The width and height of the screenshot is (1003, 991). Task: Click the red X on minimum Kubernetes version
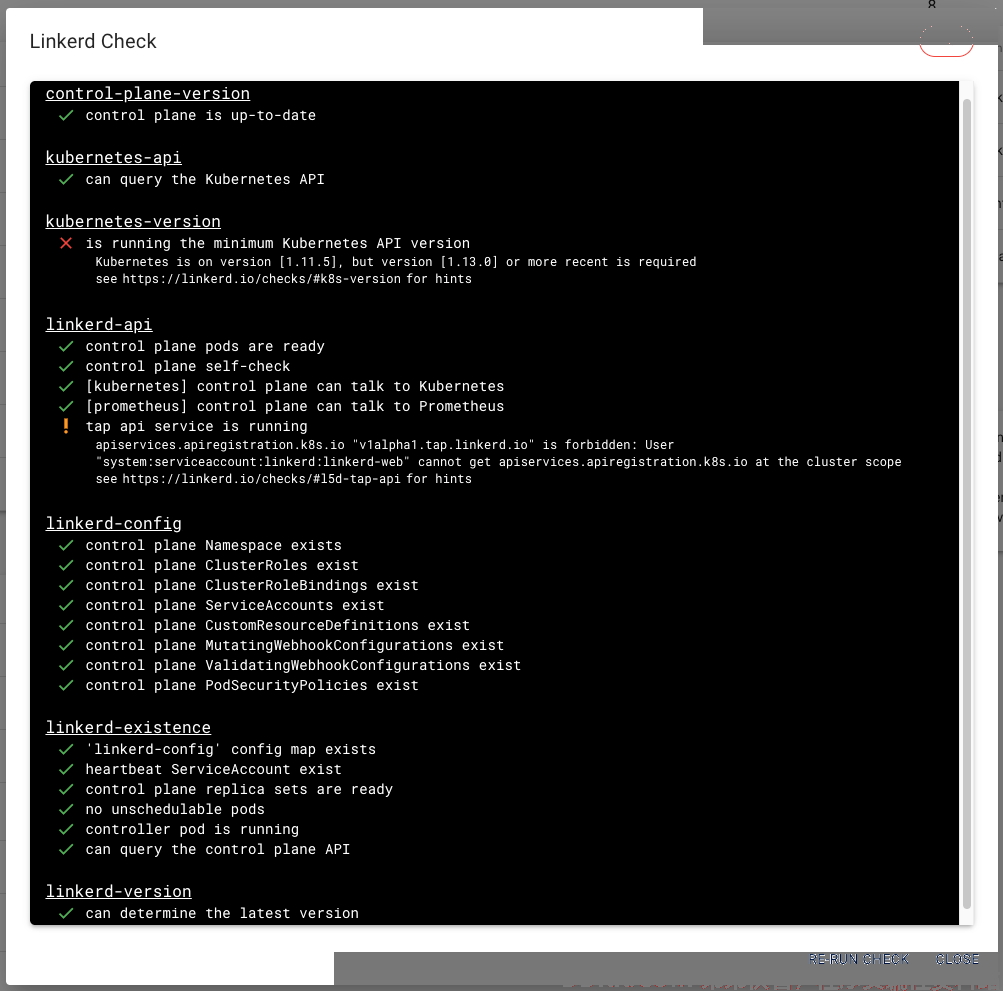[x=66, y=243]
